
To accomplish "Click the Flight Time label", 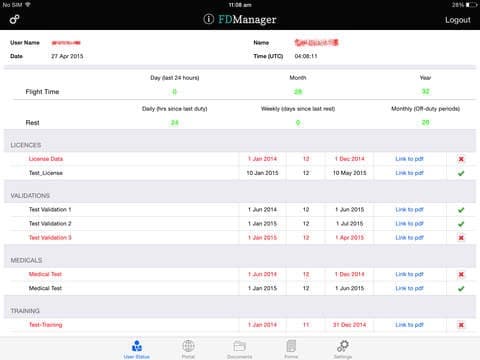I will click(x=42, y=92).
